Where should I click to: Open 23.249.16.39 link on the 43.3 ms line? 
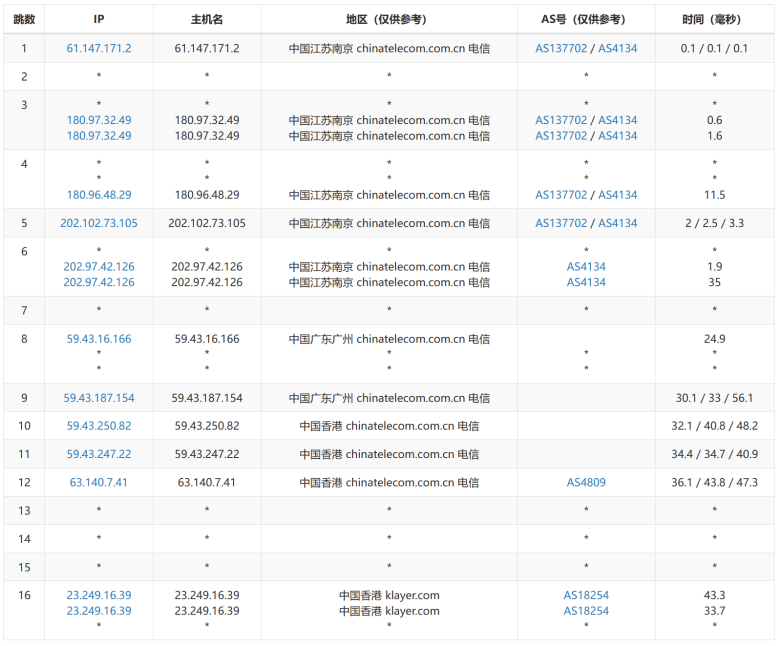pos(99,595)
